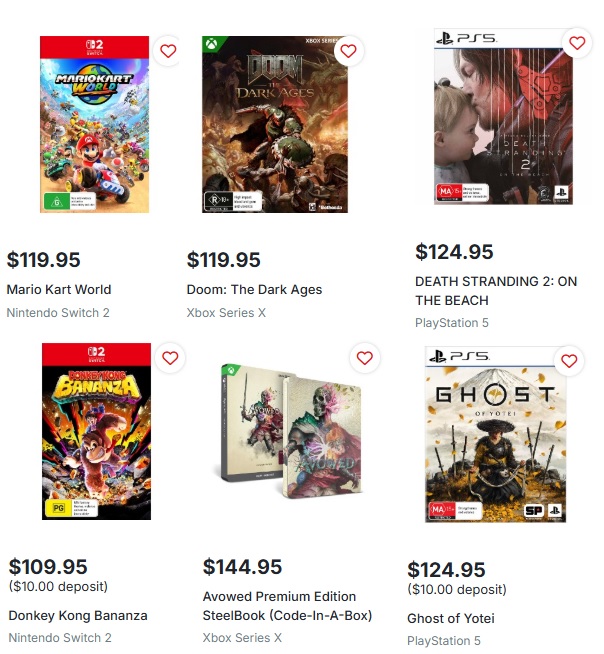Tap heart icon on Death Stranding 2
This screenshot has width=604, height=654.
[x=577, y=43]
